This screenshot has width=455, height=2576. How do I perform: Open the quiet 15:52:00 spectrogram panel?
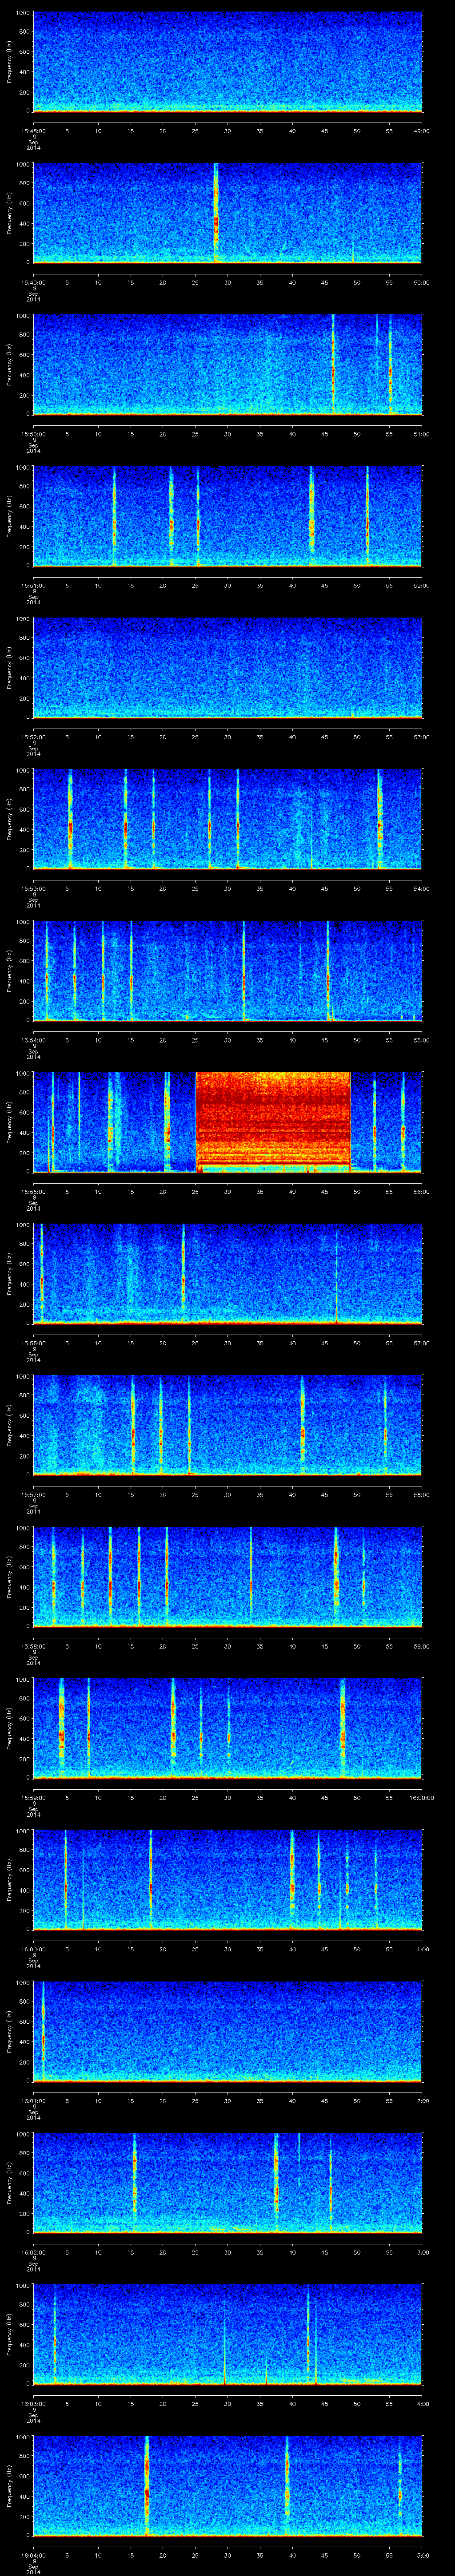tap(227, 667)
